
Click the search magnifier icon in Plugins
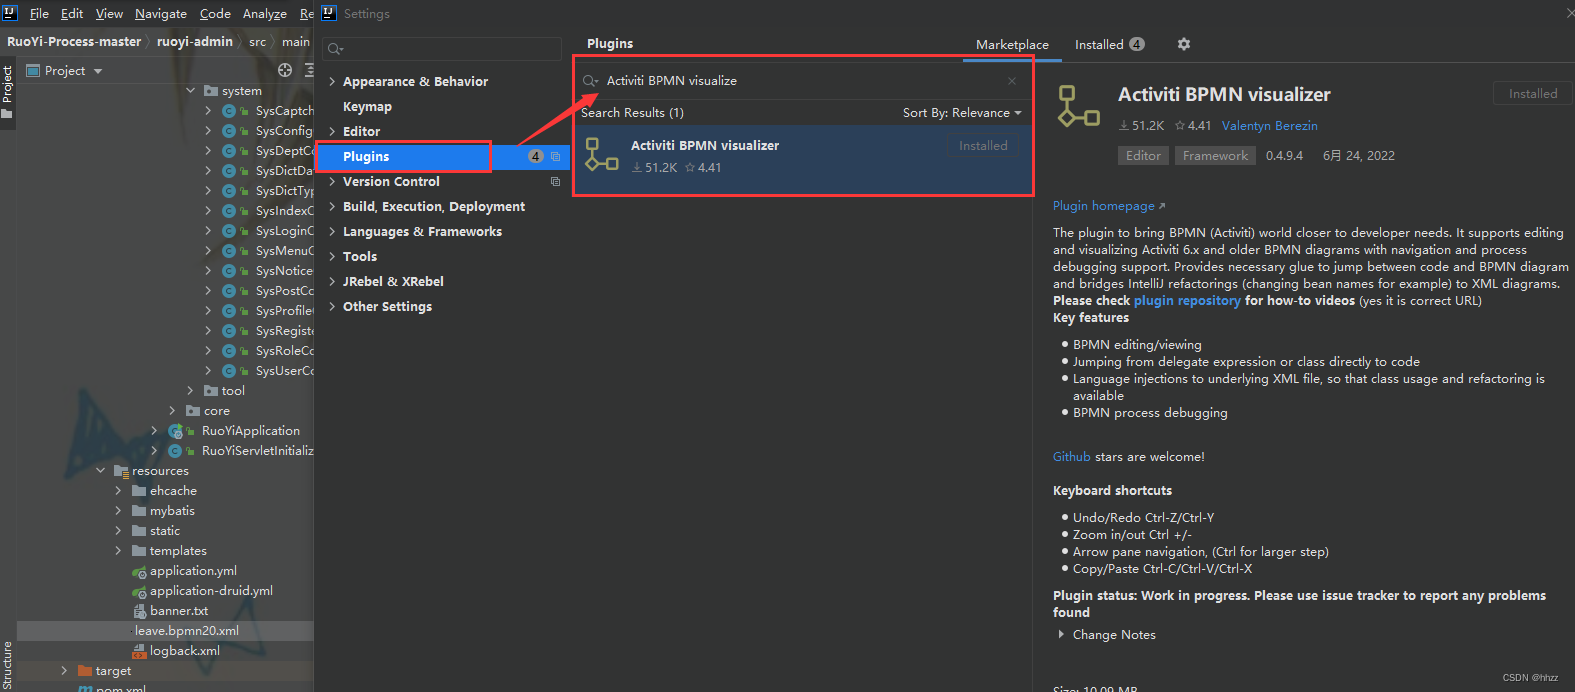point(591,81)
